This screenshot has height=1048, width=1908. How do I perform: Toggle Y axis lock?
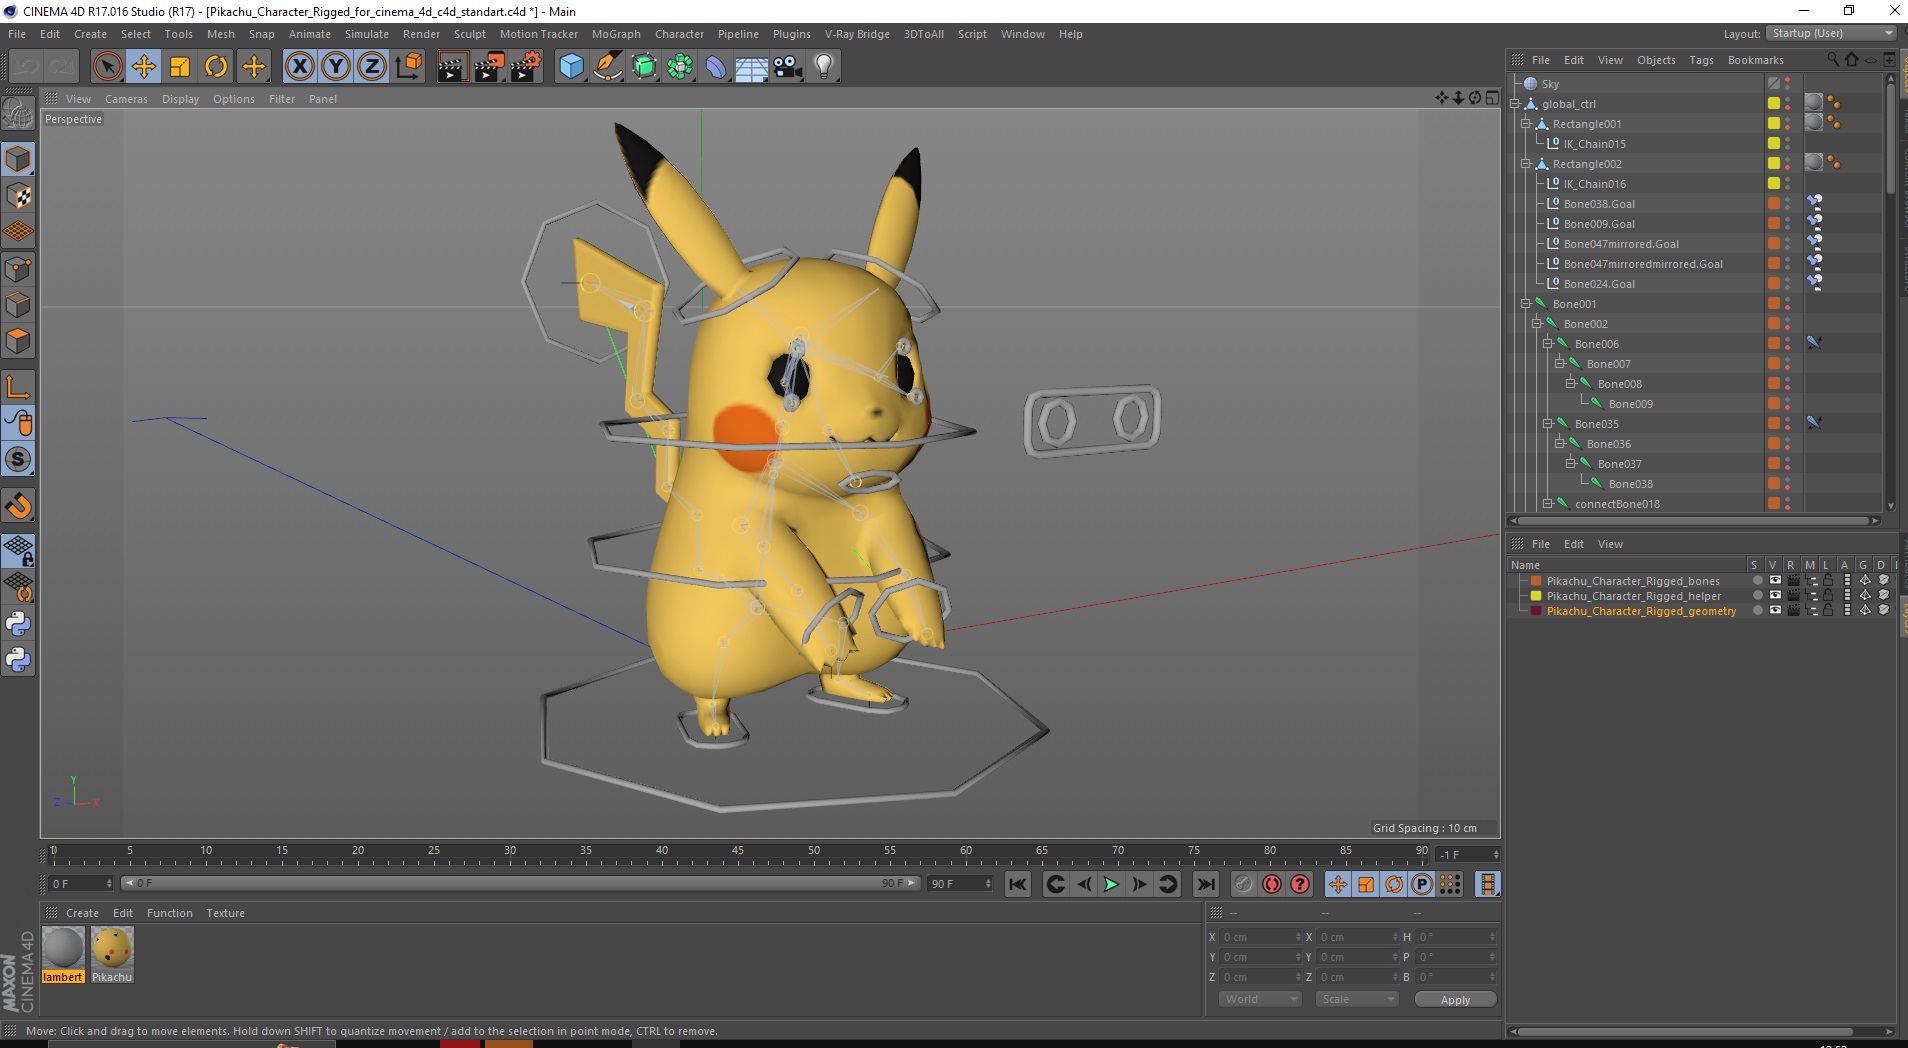point(336,67)
